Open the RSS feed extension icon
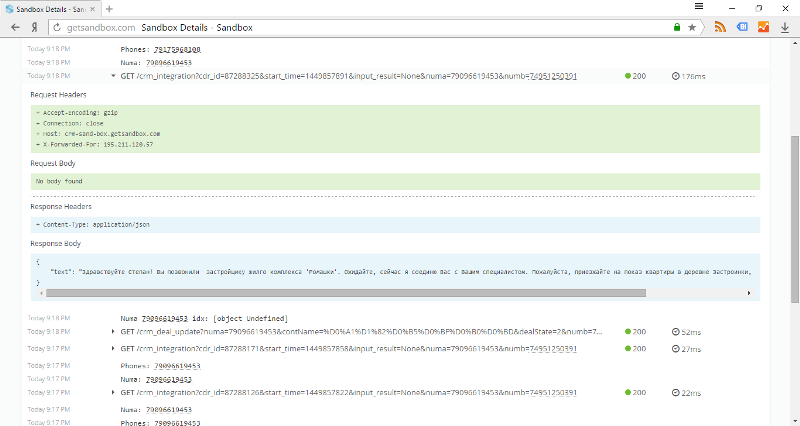This screenshot has height=426, width=800. (x=720, y=28)
